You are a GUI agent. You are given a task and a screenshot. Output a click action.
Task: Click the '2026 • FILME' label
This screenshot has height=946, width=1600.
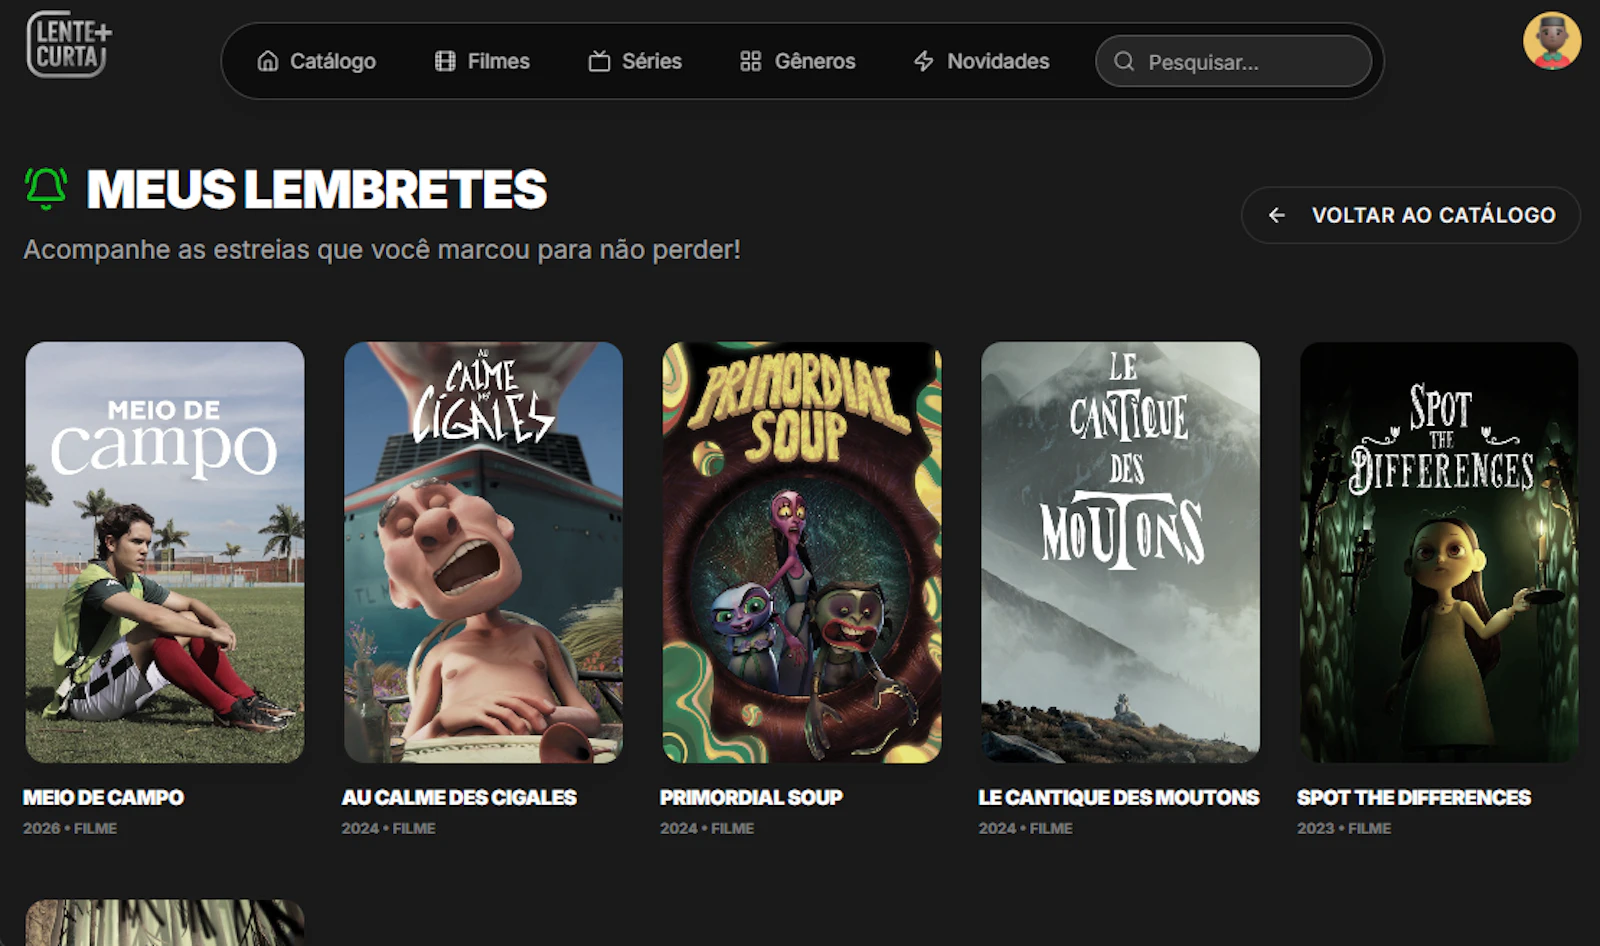tap(70, 828)
